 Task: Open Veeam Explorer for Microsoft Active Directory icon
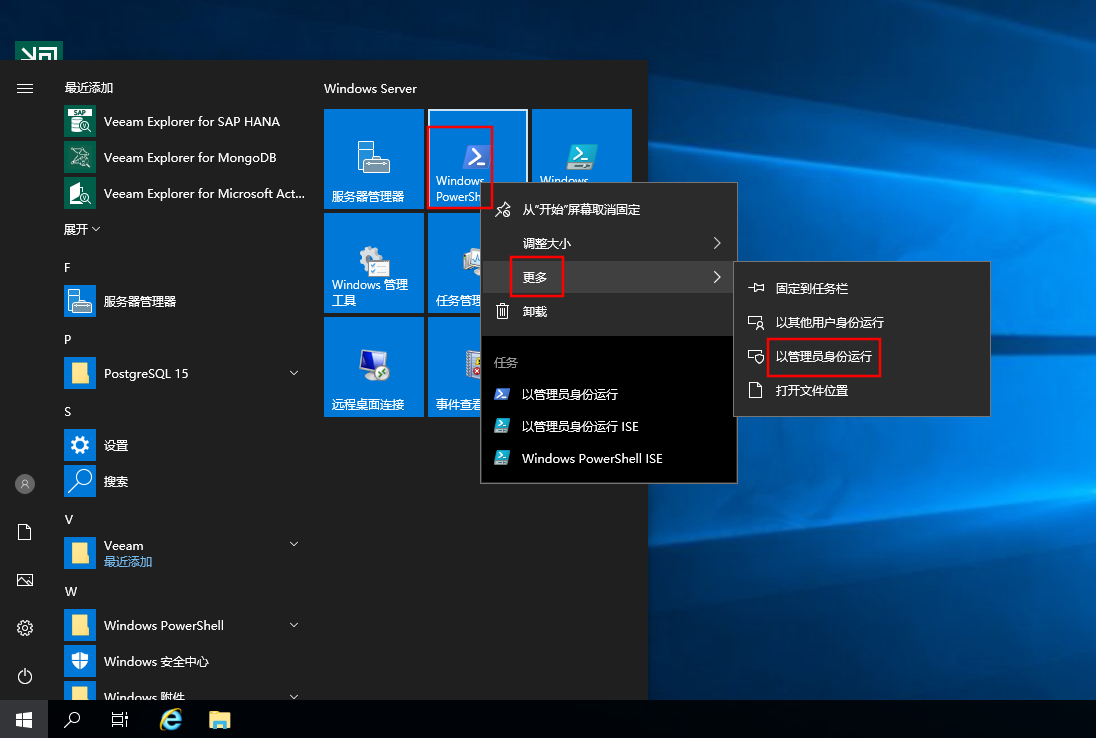[80, 194]
